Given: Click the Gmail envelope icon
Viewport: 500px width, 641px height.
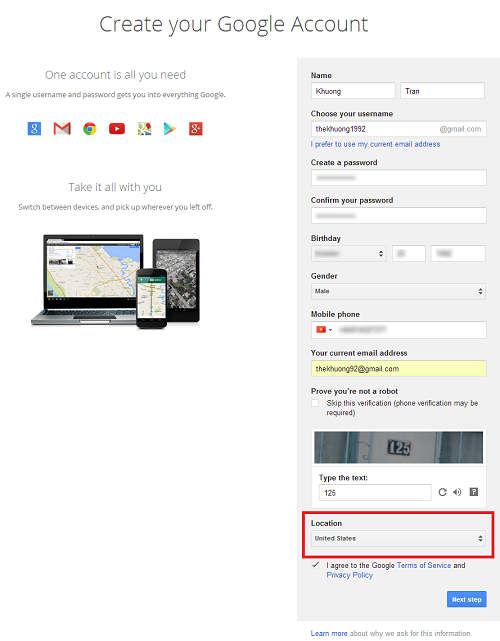Looking at the screenshot, I should point(62,129).
